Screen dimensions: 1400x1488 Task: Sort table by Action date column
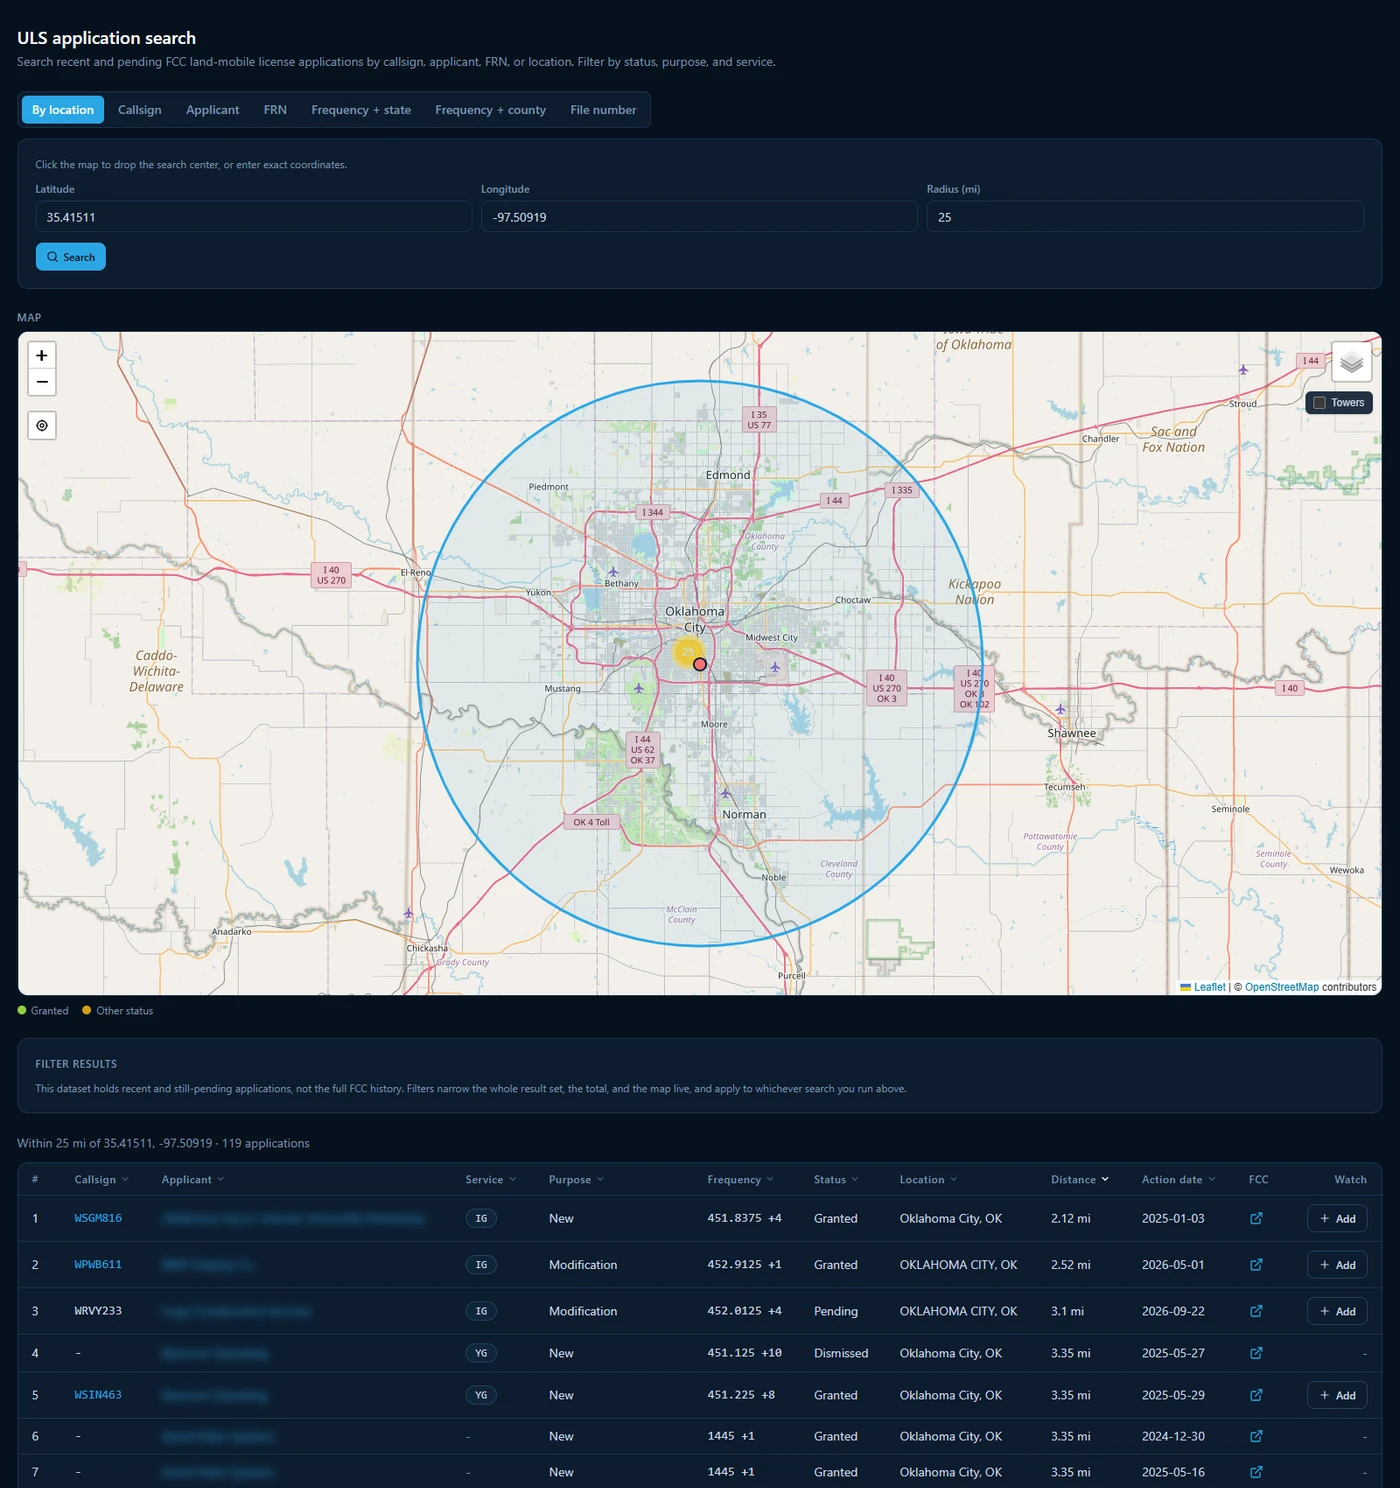coord(1179,1180)
